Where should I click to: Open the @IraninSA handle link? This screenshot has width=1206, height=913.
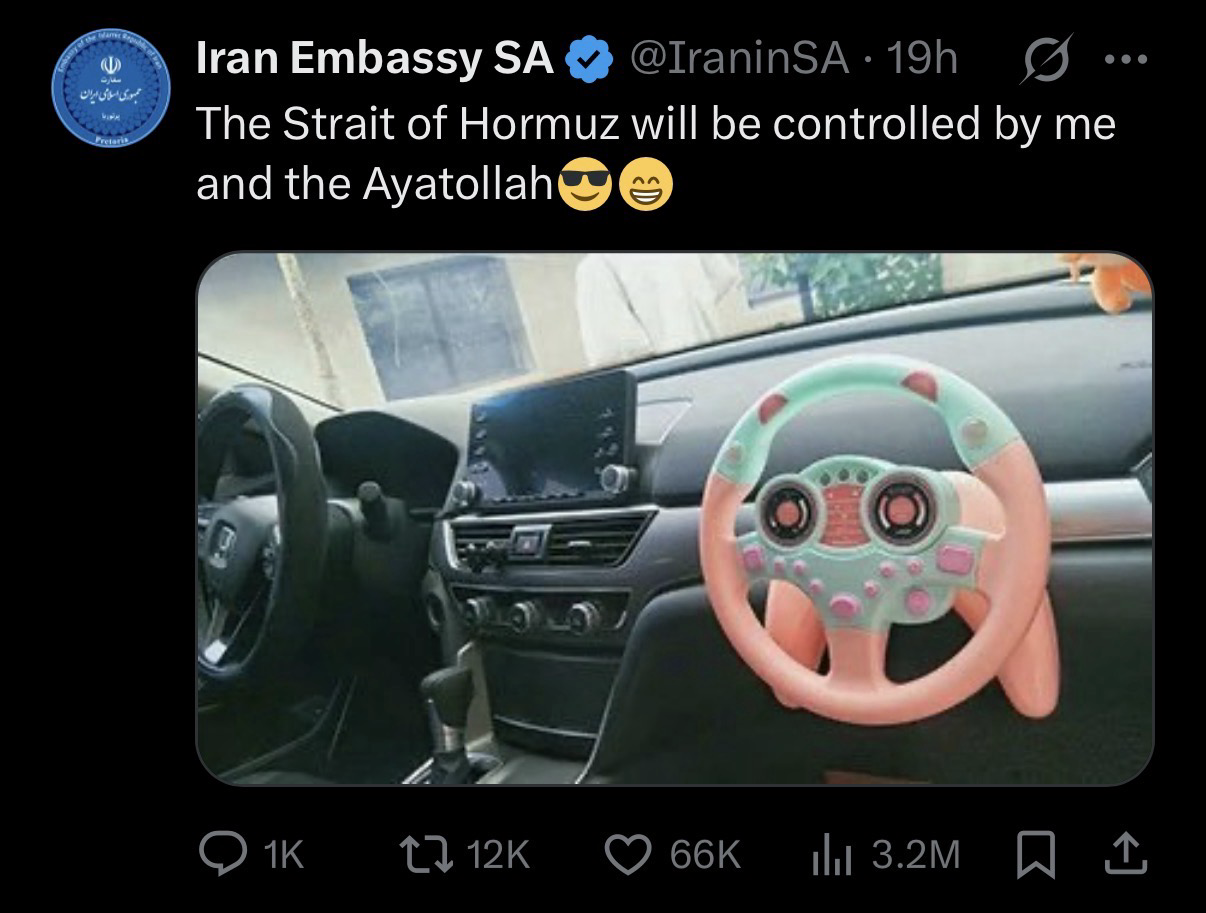[x=739, y=60]
